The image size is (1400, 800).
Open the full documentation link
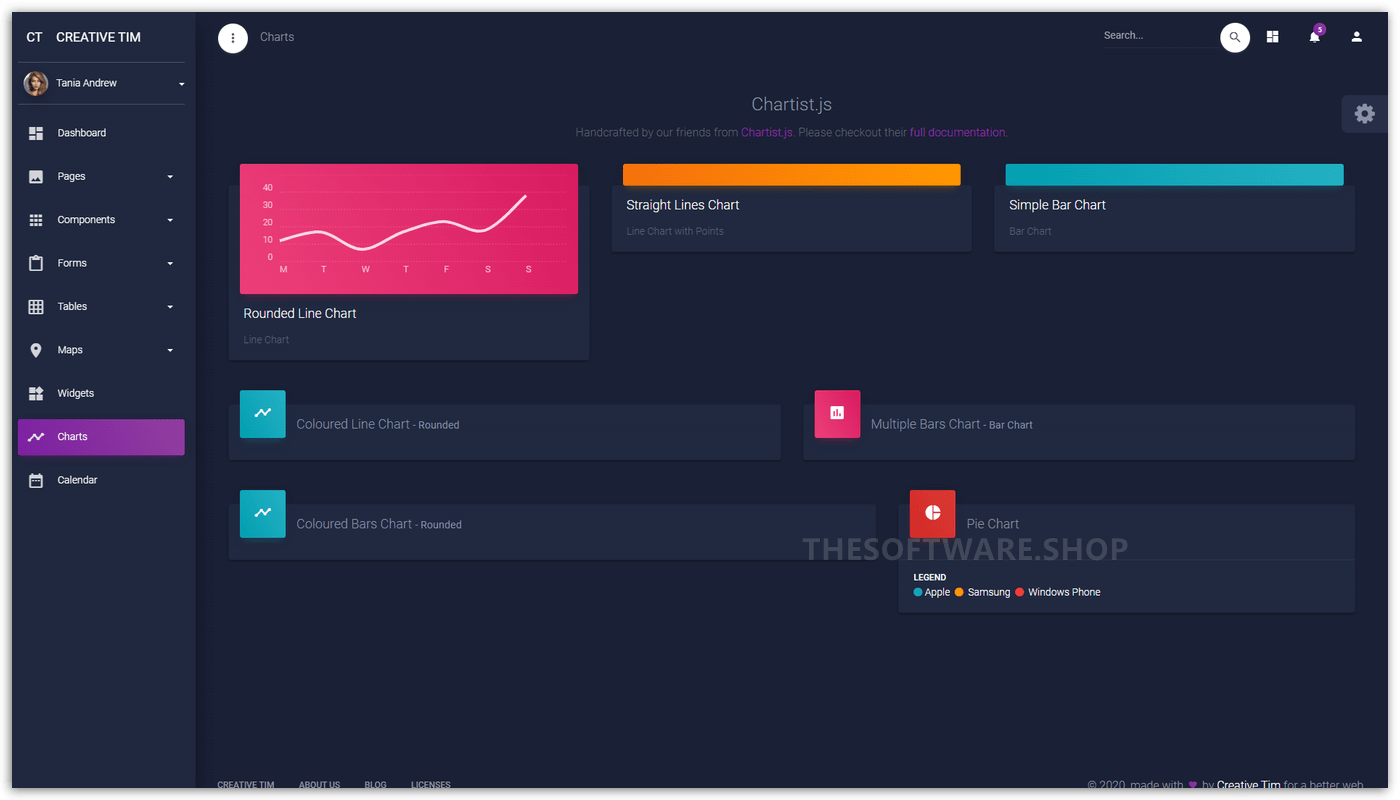[957, 132]
